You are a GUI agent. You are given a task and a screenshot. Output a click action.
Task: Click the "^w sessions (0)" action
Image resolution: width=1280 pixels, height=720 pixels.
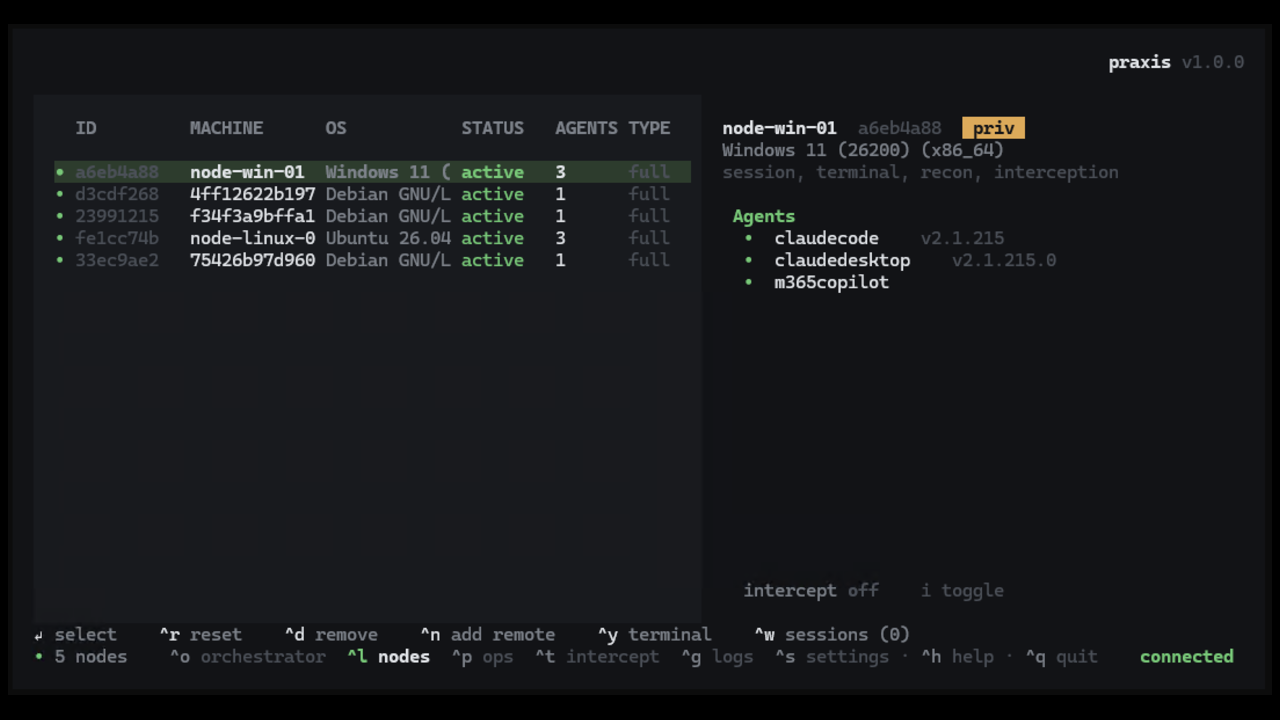832,635
